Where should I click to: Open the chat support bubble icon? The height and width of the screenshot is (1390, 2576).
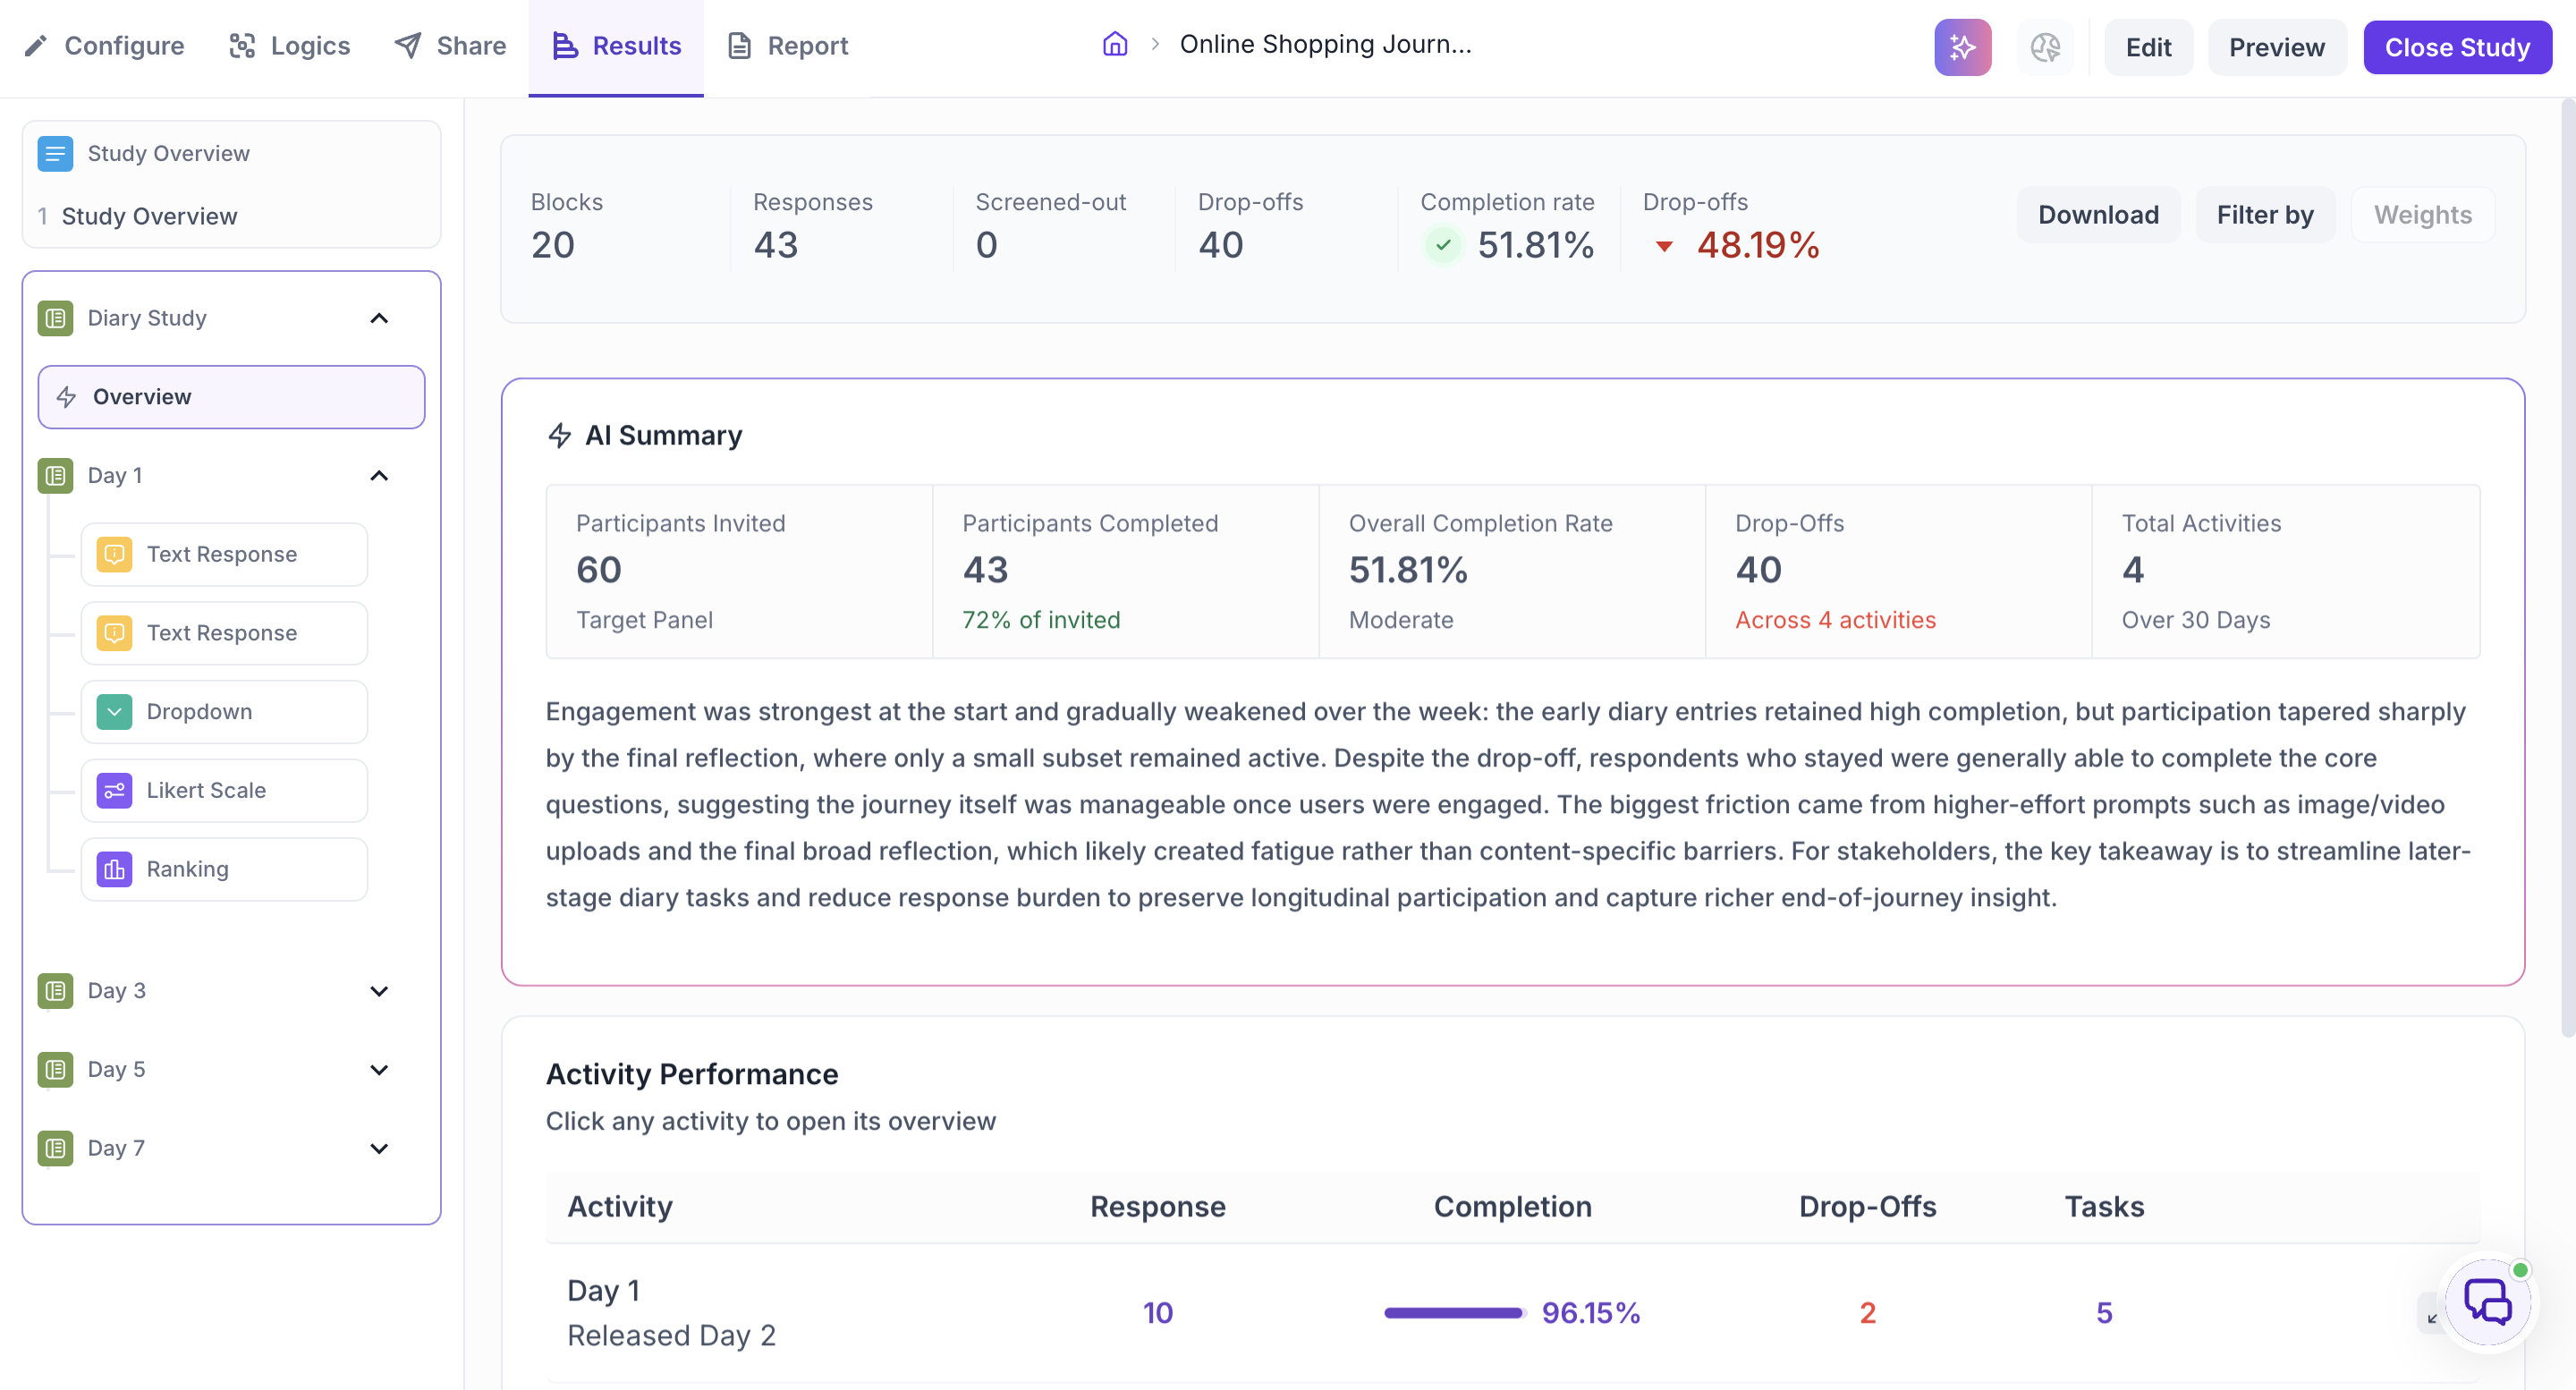pyautogui.click(x=2487, y=1303)
